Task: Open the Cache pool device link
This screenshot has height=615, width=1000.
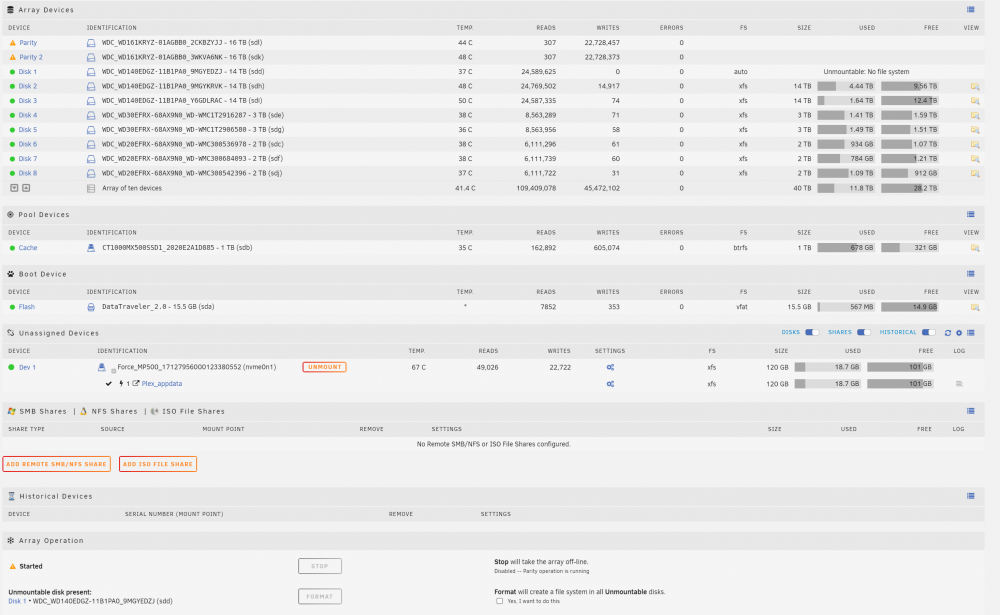Action: click(27, 248)
